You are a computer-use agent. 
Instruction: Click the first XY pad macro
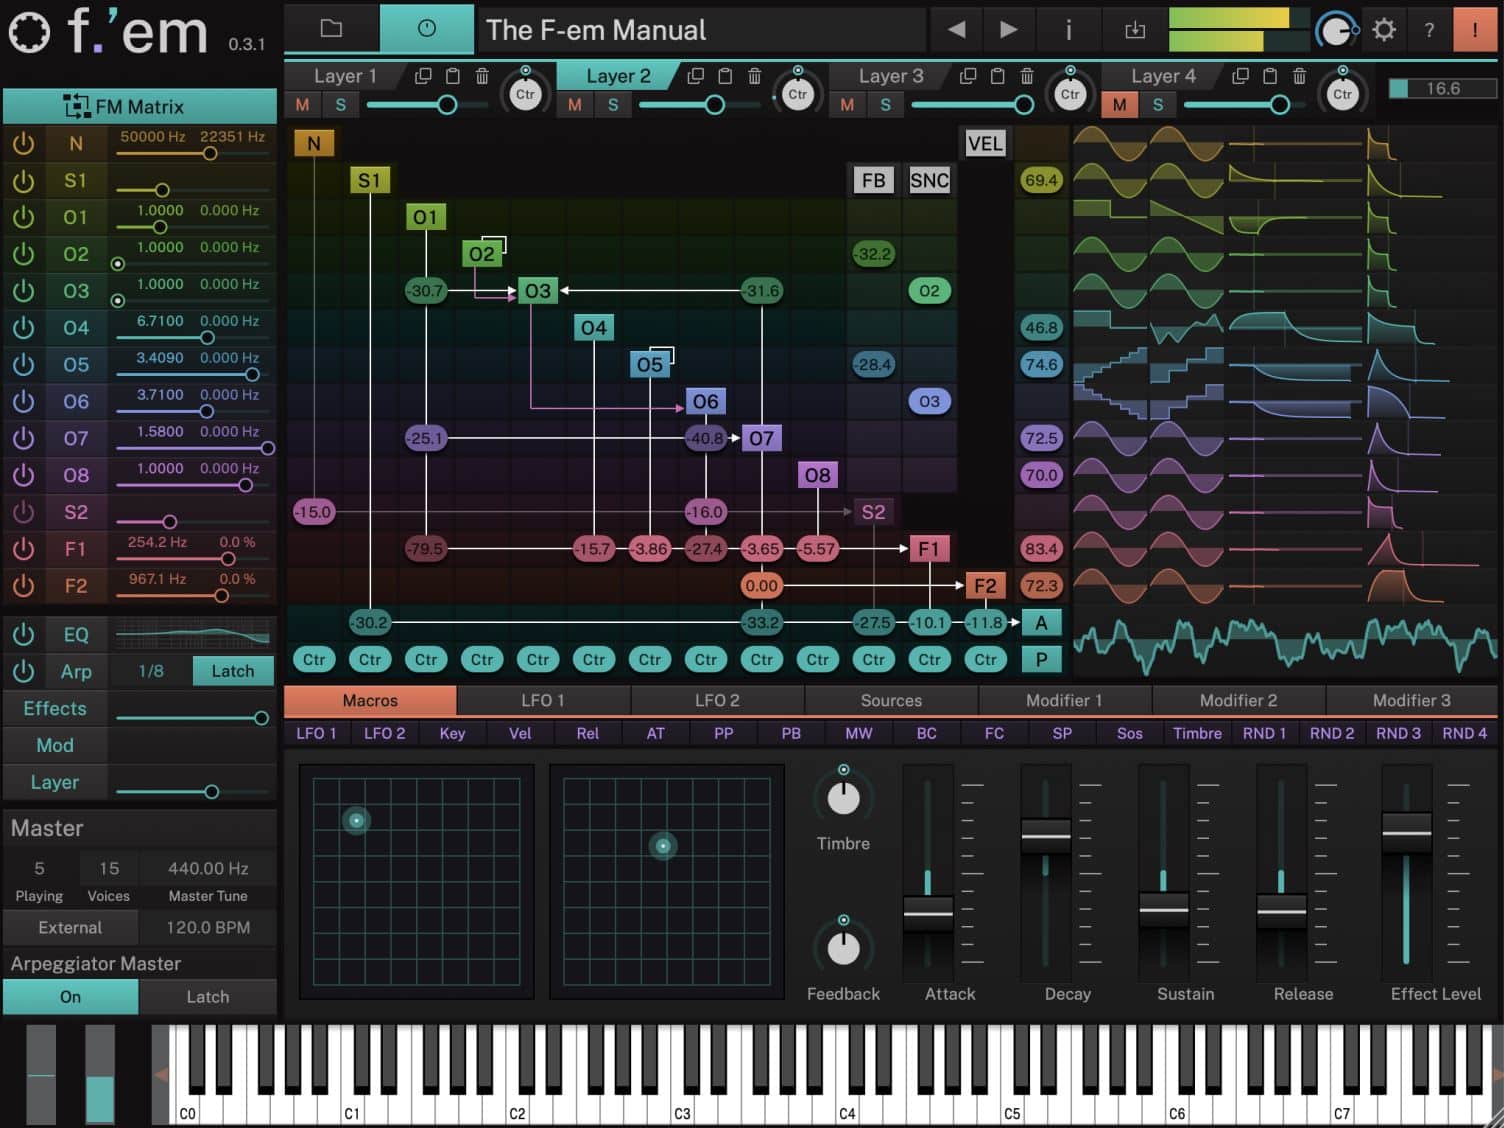coord(416,882)
